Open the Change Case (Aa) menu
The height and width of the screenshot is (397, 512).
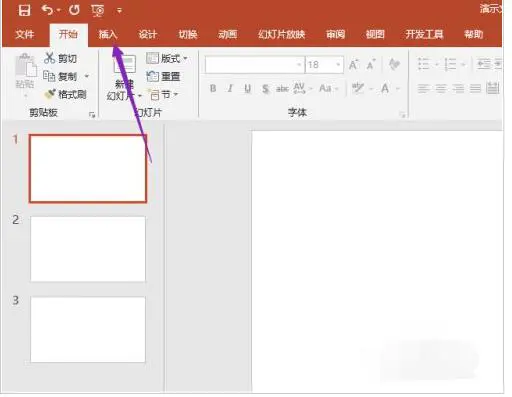pyautogui.click(x=328, y=88)
